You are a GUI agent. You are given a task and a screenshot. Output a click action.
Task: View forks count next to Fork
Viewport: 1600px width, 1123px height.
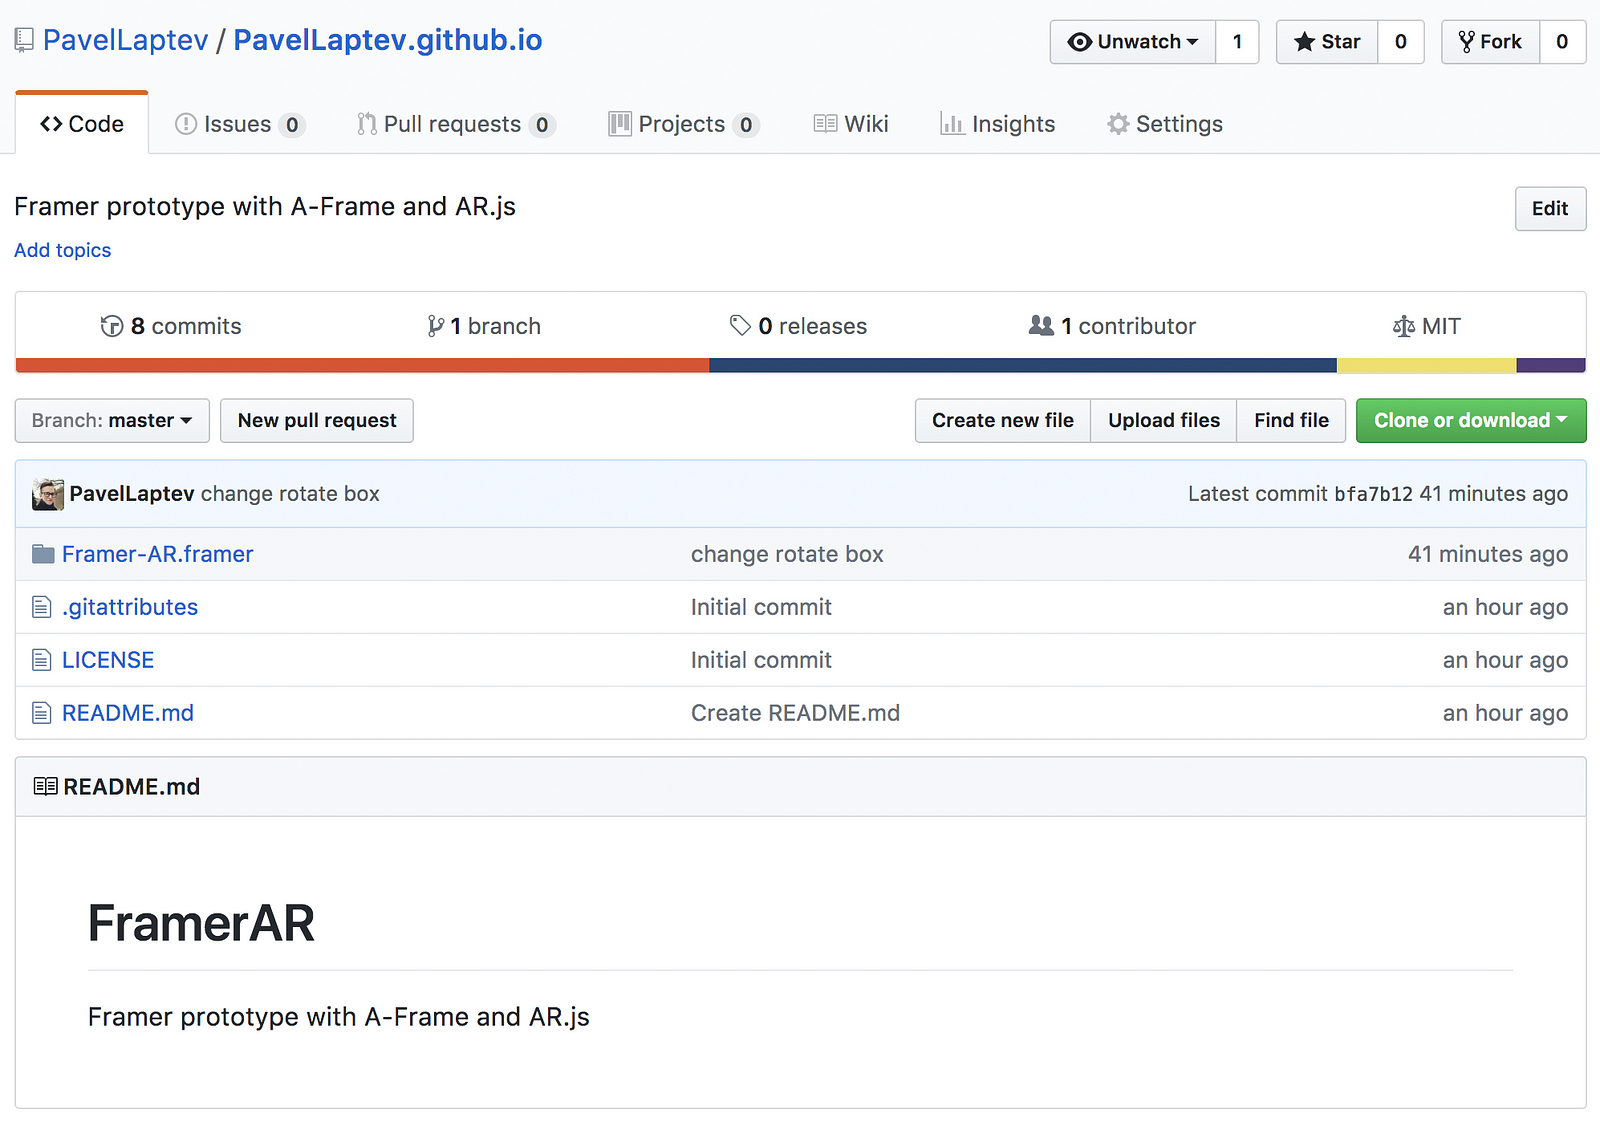(1562, 42)
